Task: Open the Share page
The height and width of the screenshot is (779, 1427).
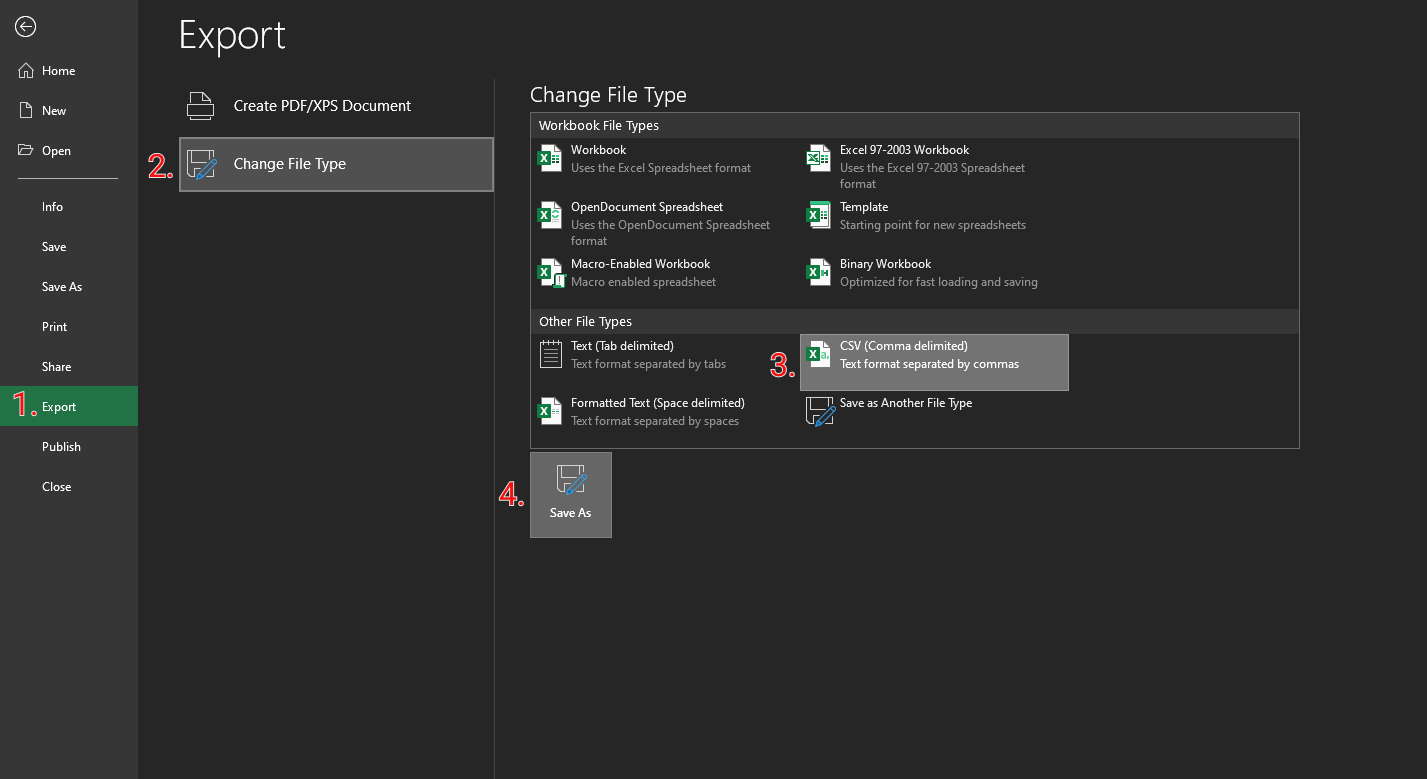Action: pos(69,367)
